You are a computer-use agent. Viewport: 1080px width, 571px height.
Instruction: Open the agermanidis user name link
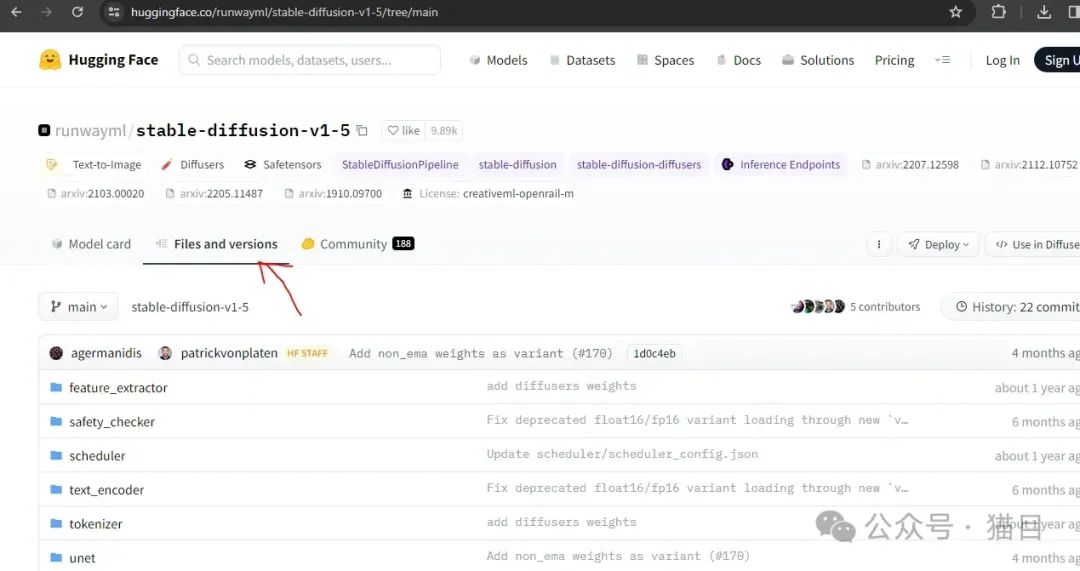coord(106,353)
